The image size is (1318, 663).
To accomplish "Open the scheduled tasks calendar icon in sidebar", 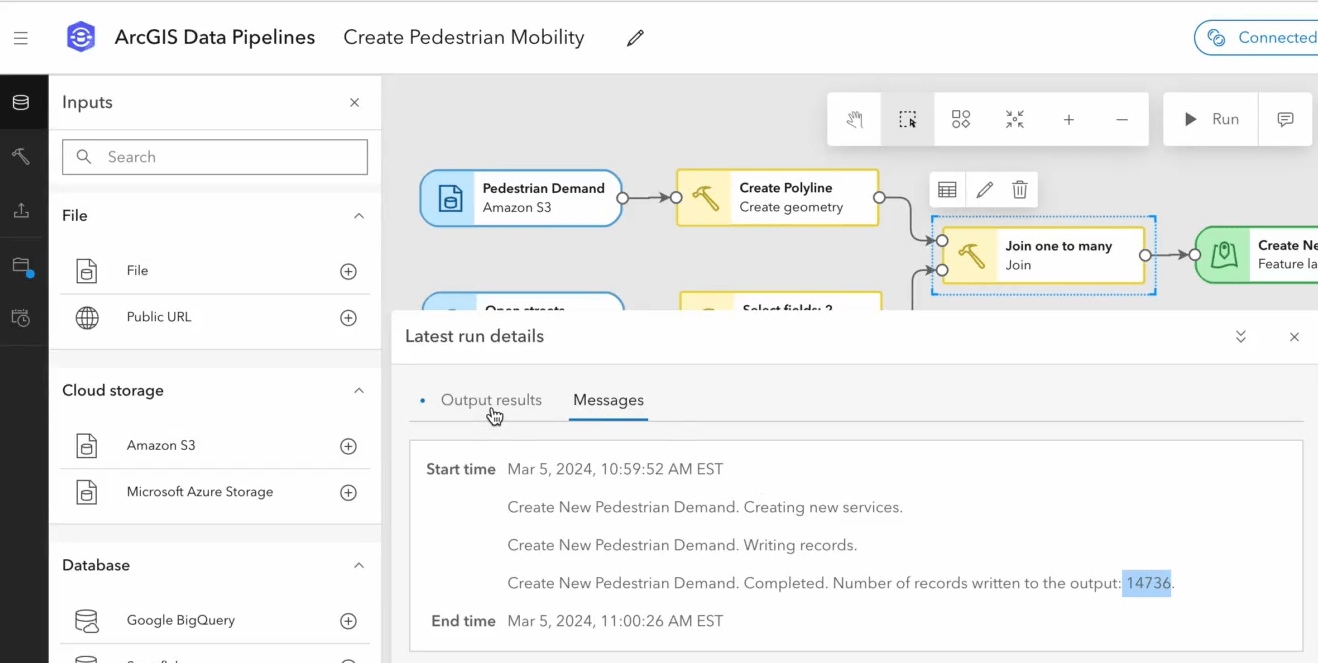I will [x=22, y=318].
